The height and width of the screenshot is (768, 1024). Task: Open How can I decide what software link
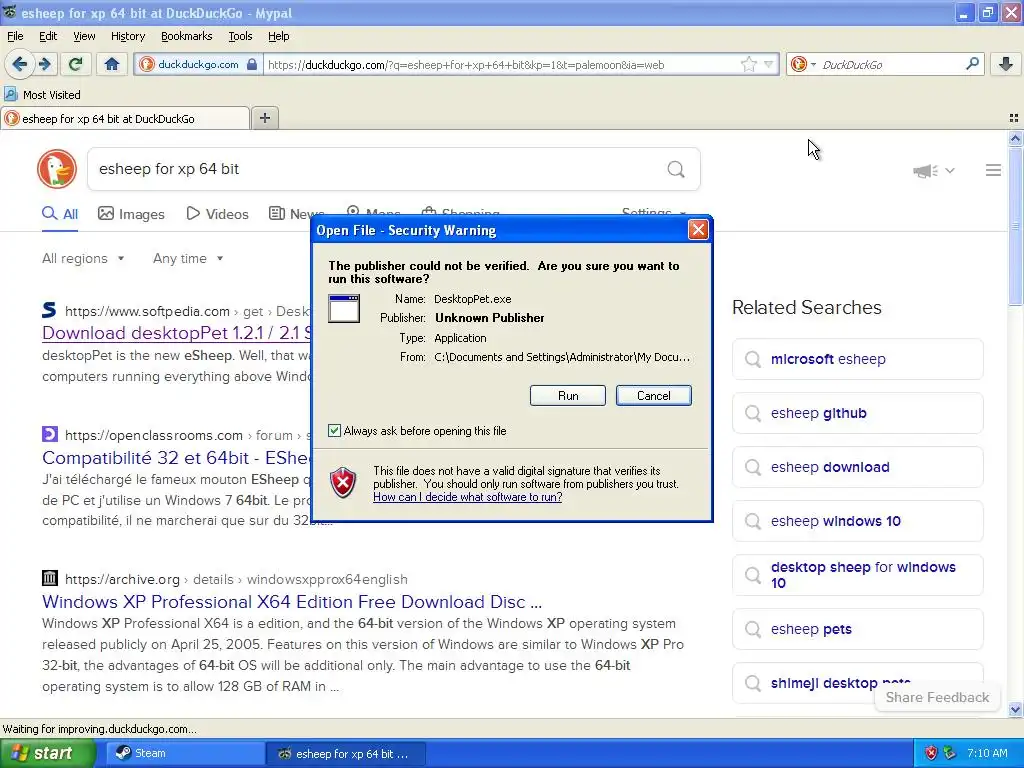468,497
